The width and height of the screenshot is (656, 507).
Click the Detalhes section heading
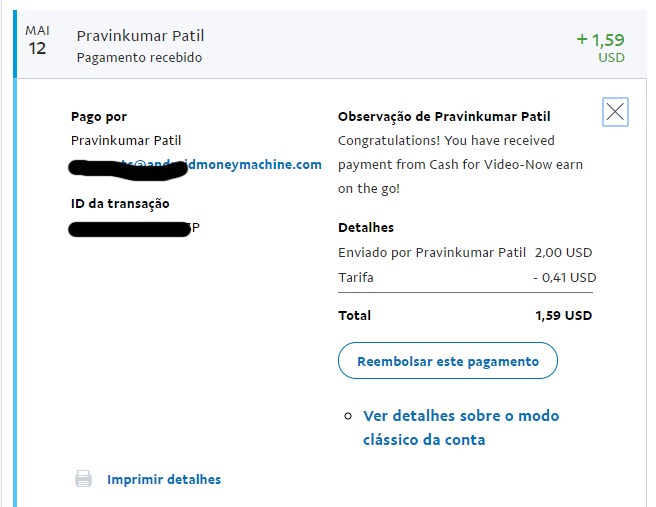pos(366,228)
